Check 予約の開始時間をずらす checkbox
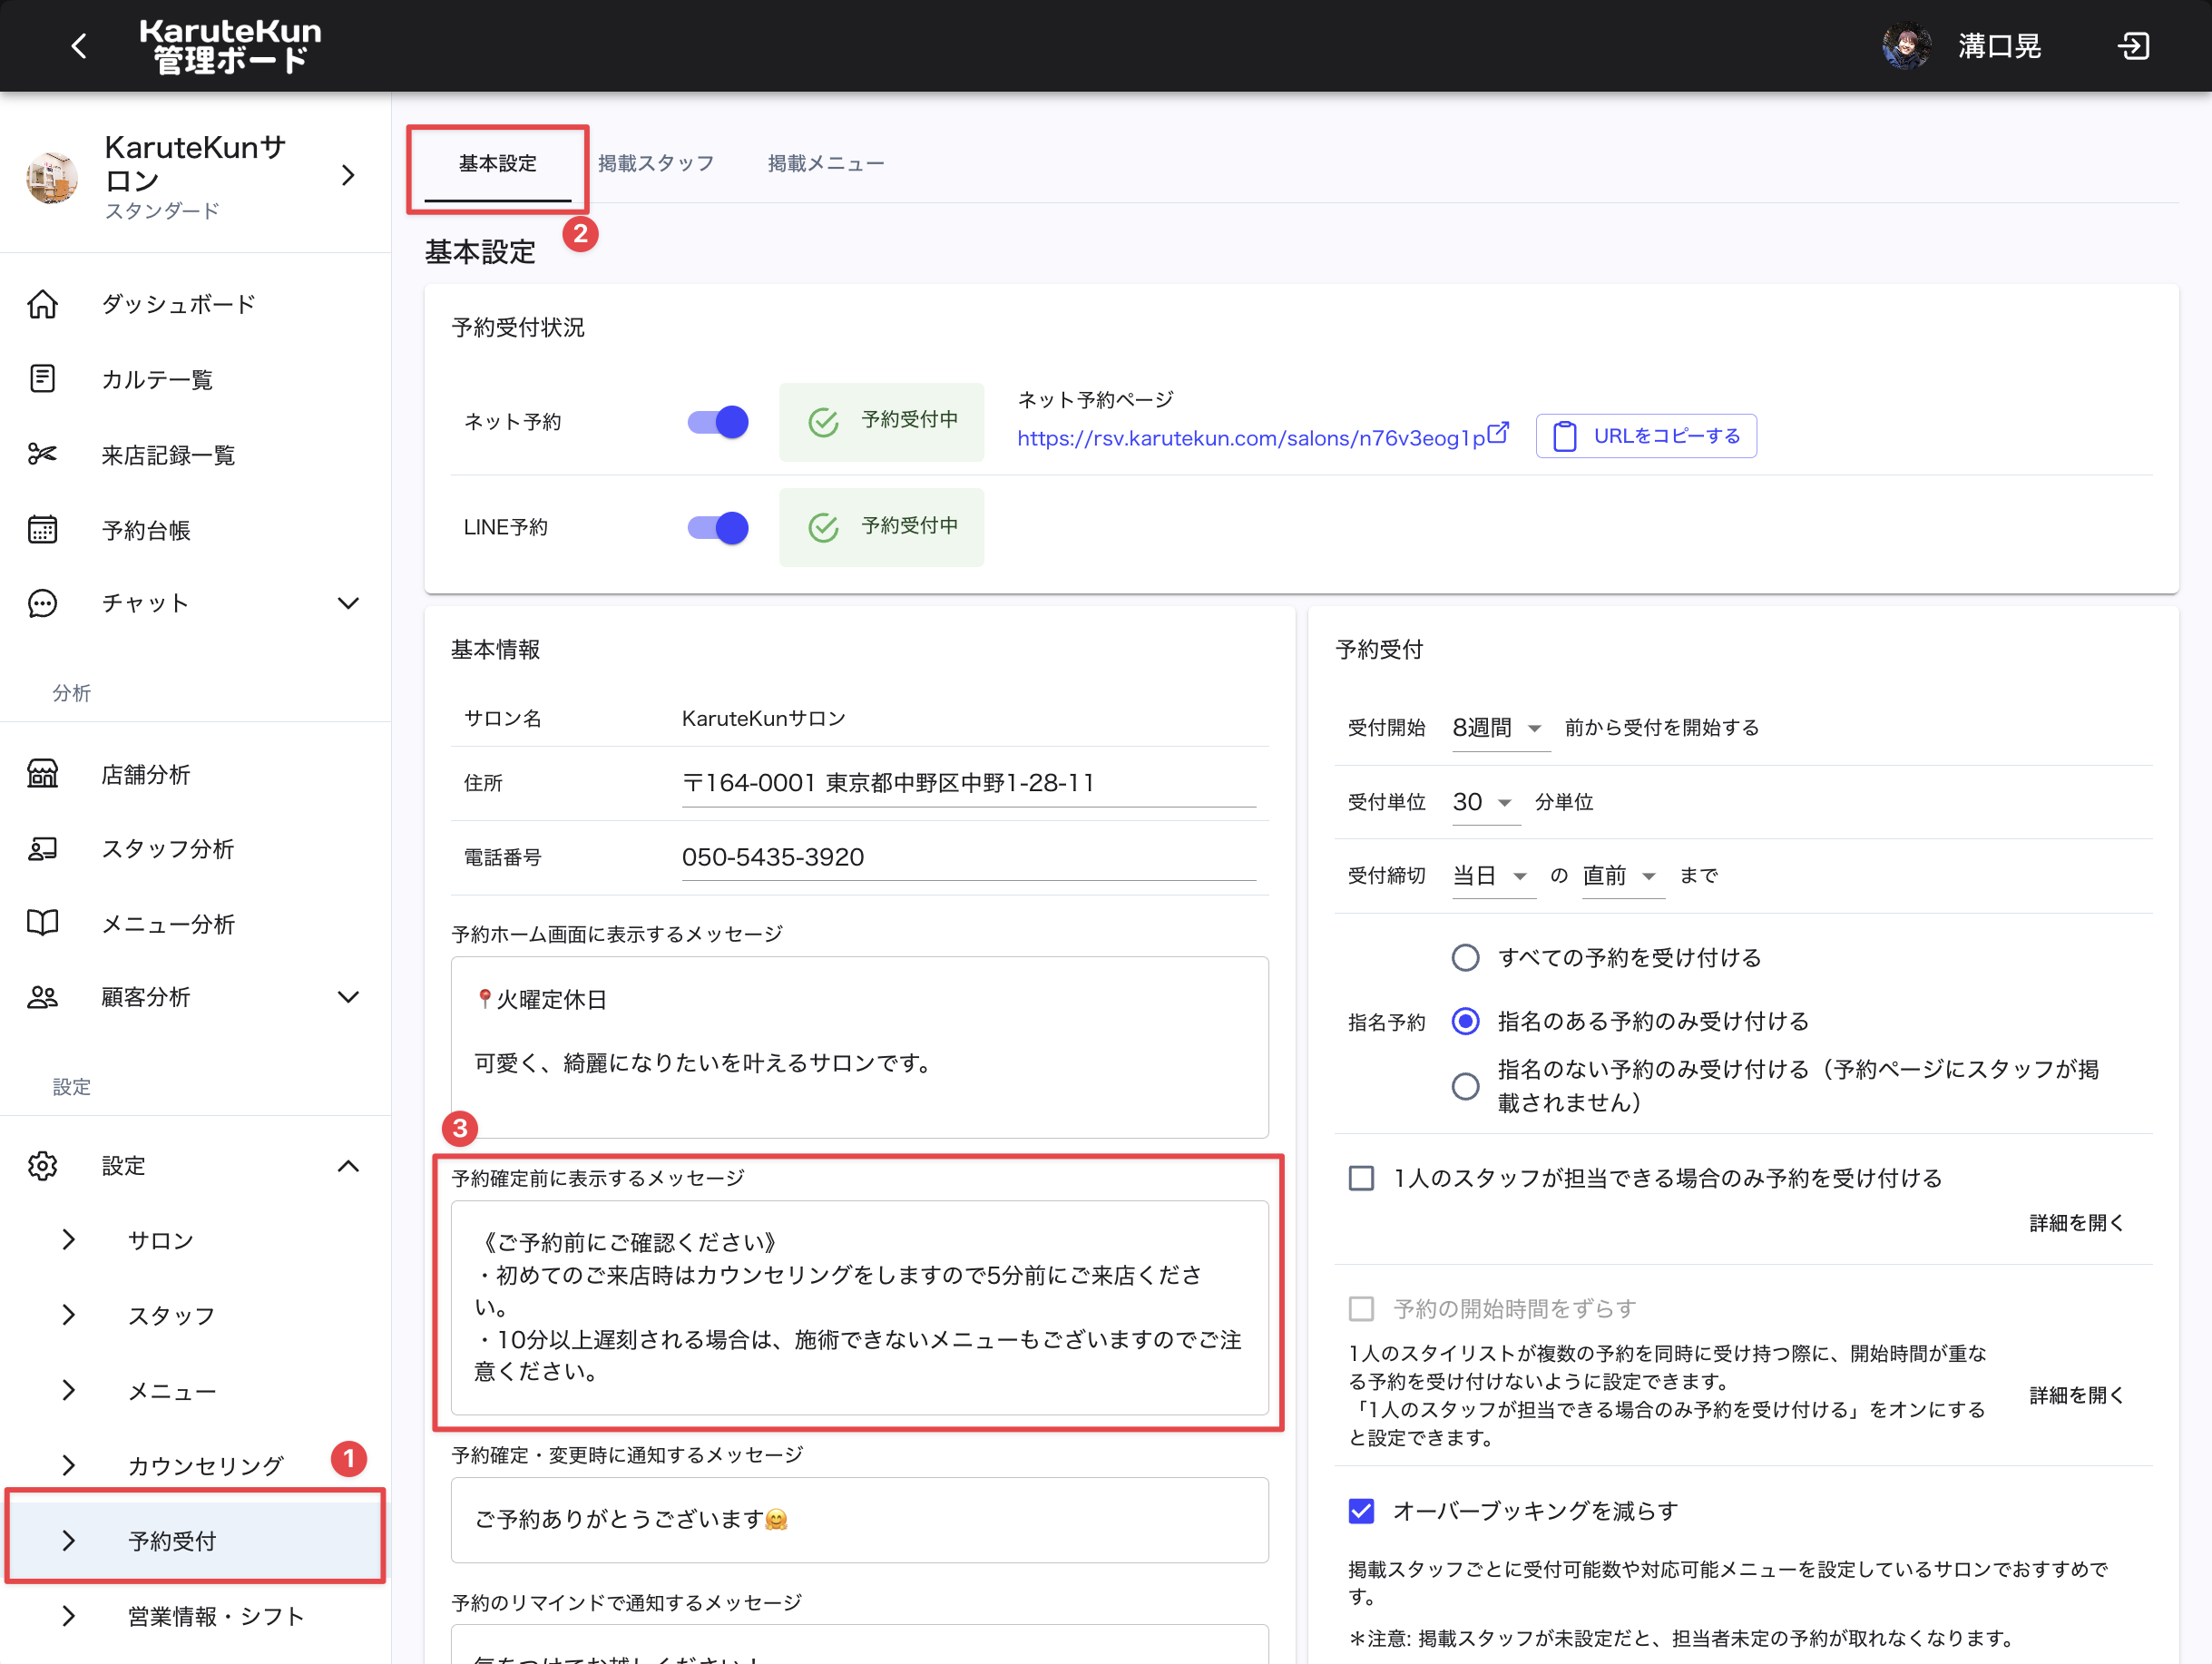Viewport: 2212px width, 1664px height. click(1361, 1308)
